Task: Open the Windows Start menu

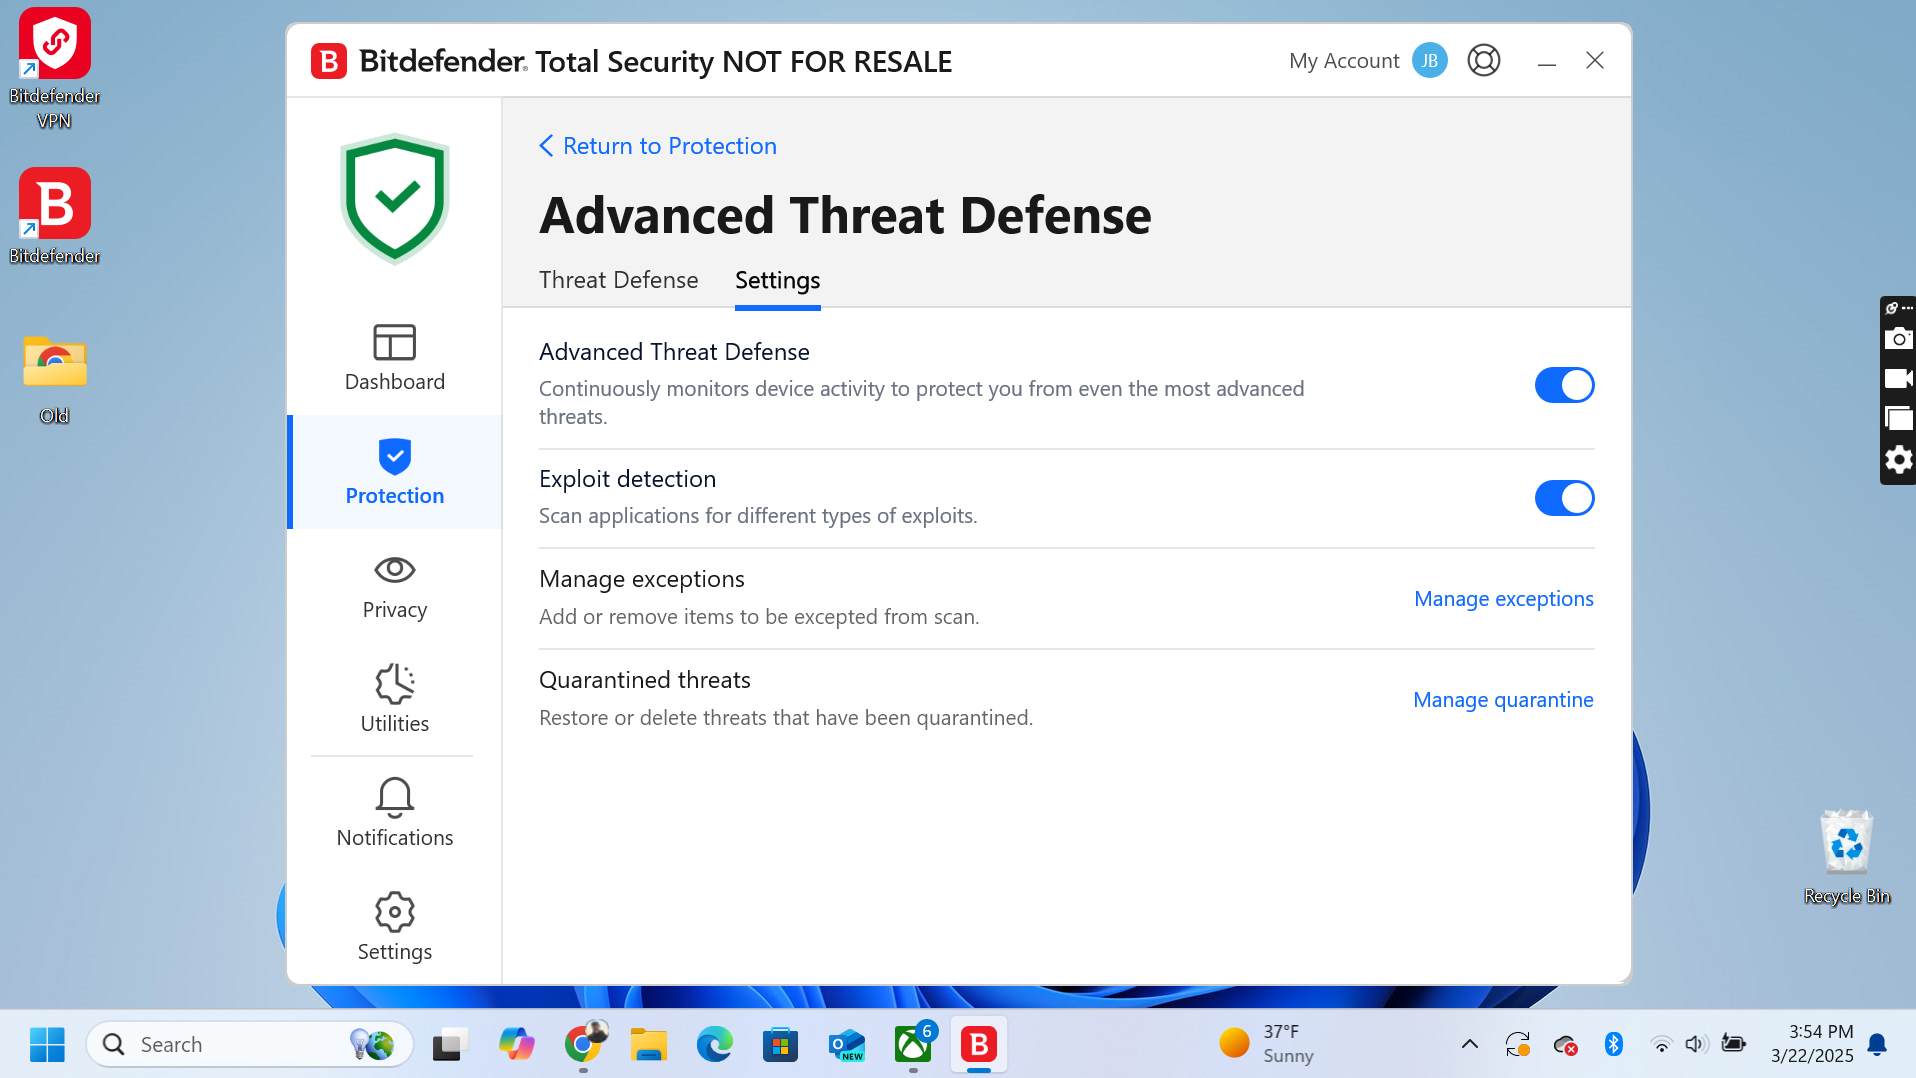Action: tap(47, 1044)
